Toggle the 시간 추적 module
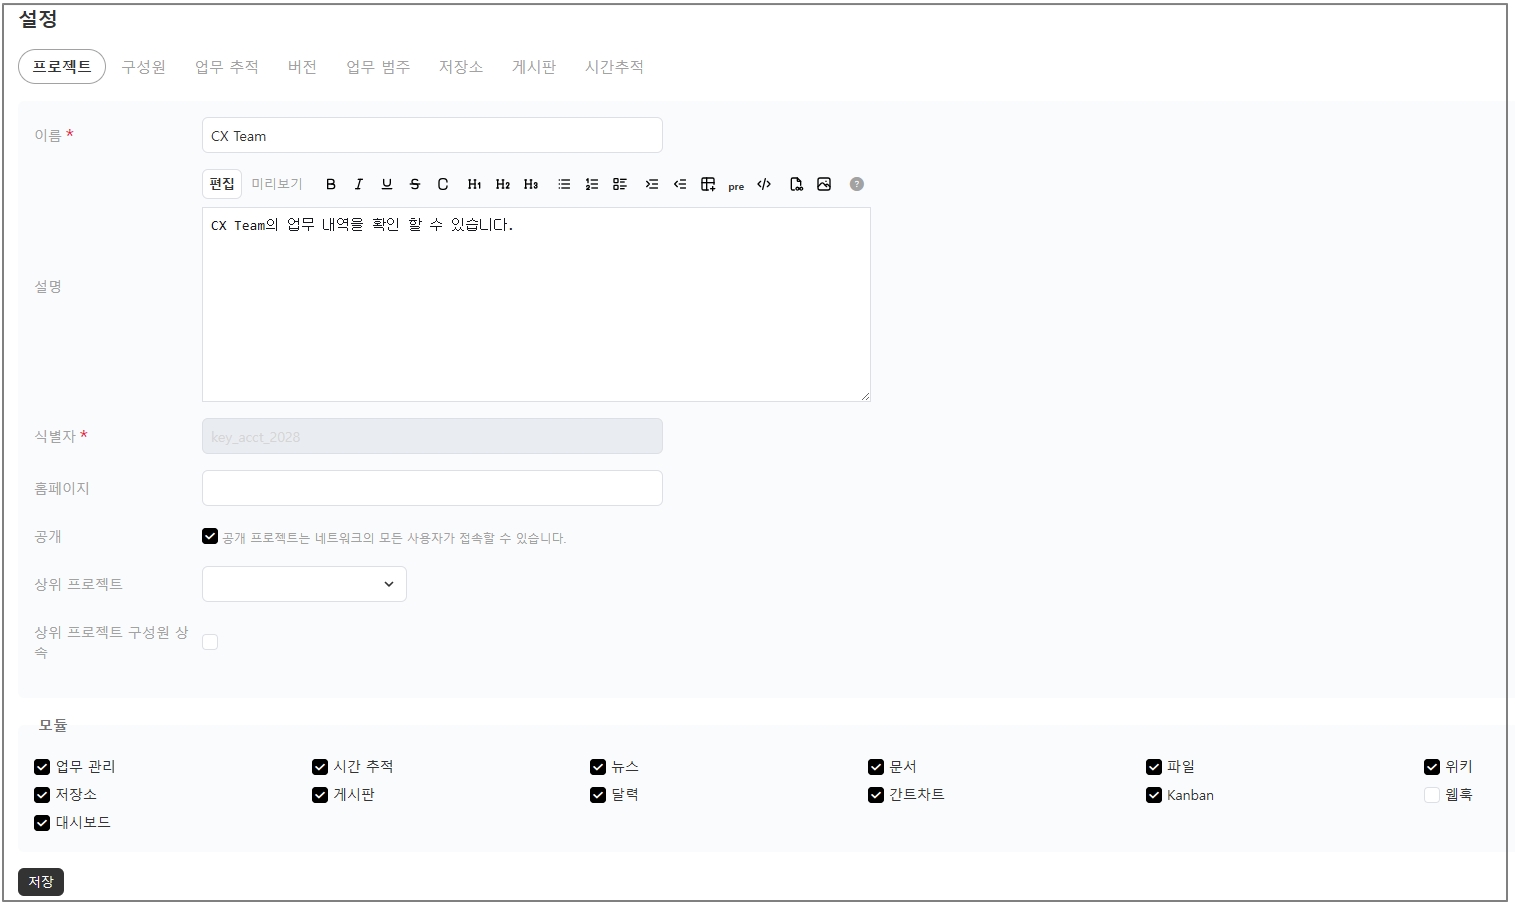 (320, 767)
